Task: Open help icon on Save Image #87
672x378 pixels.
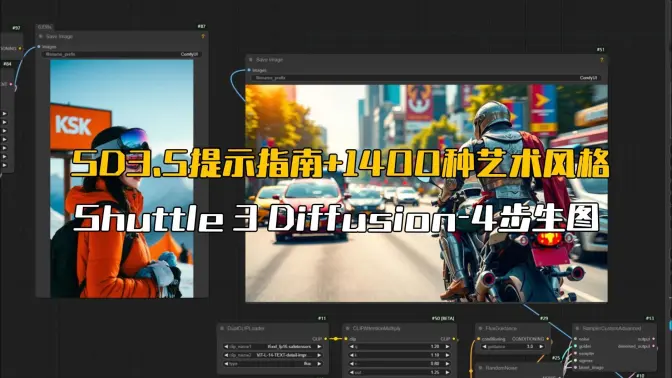Action: pyautogui.click(x=203, y=36)
